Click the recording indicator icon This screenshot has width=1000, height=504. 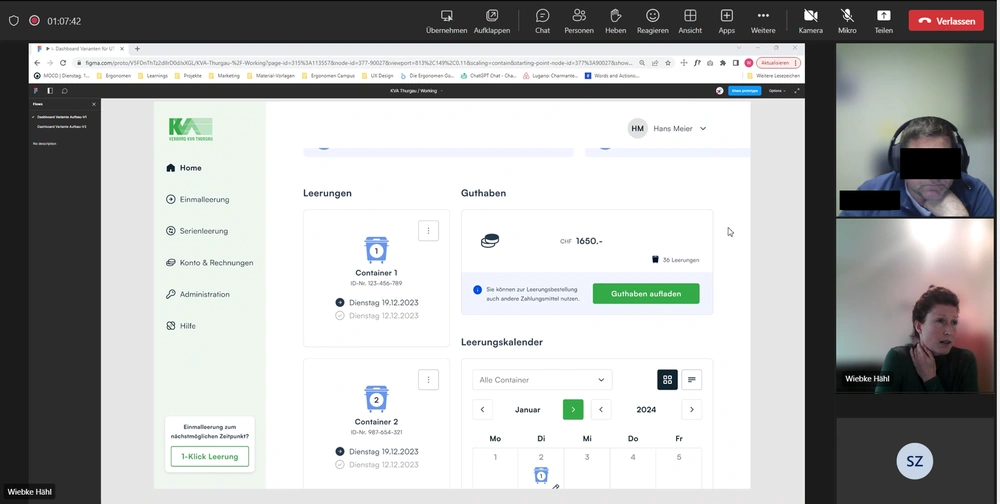pos(34,20)
